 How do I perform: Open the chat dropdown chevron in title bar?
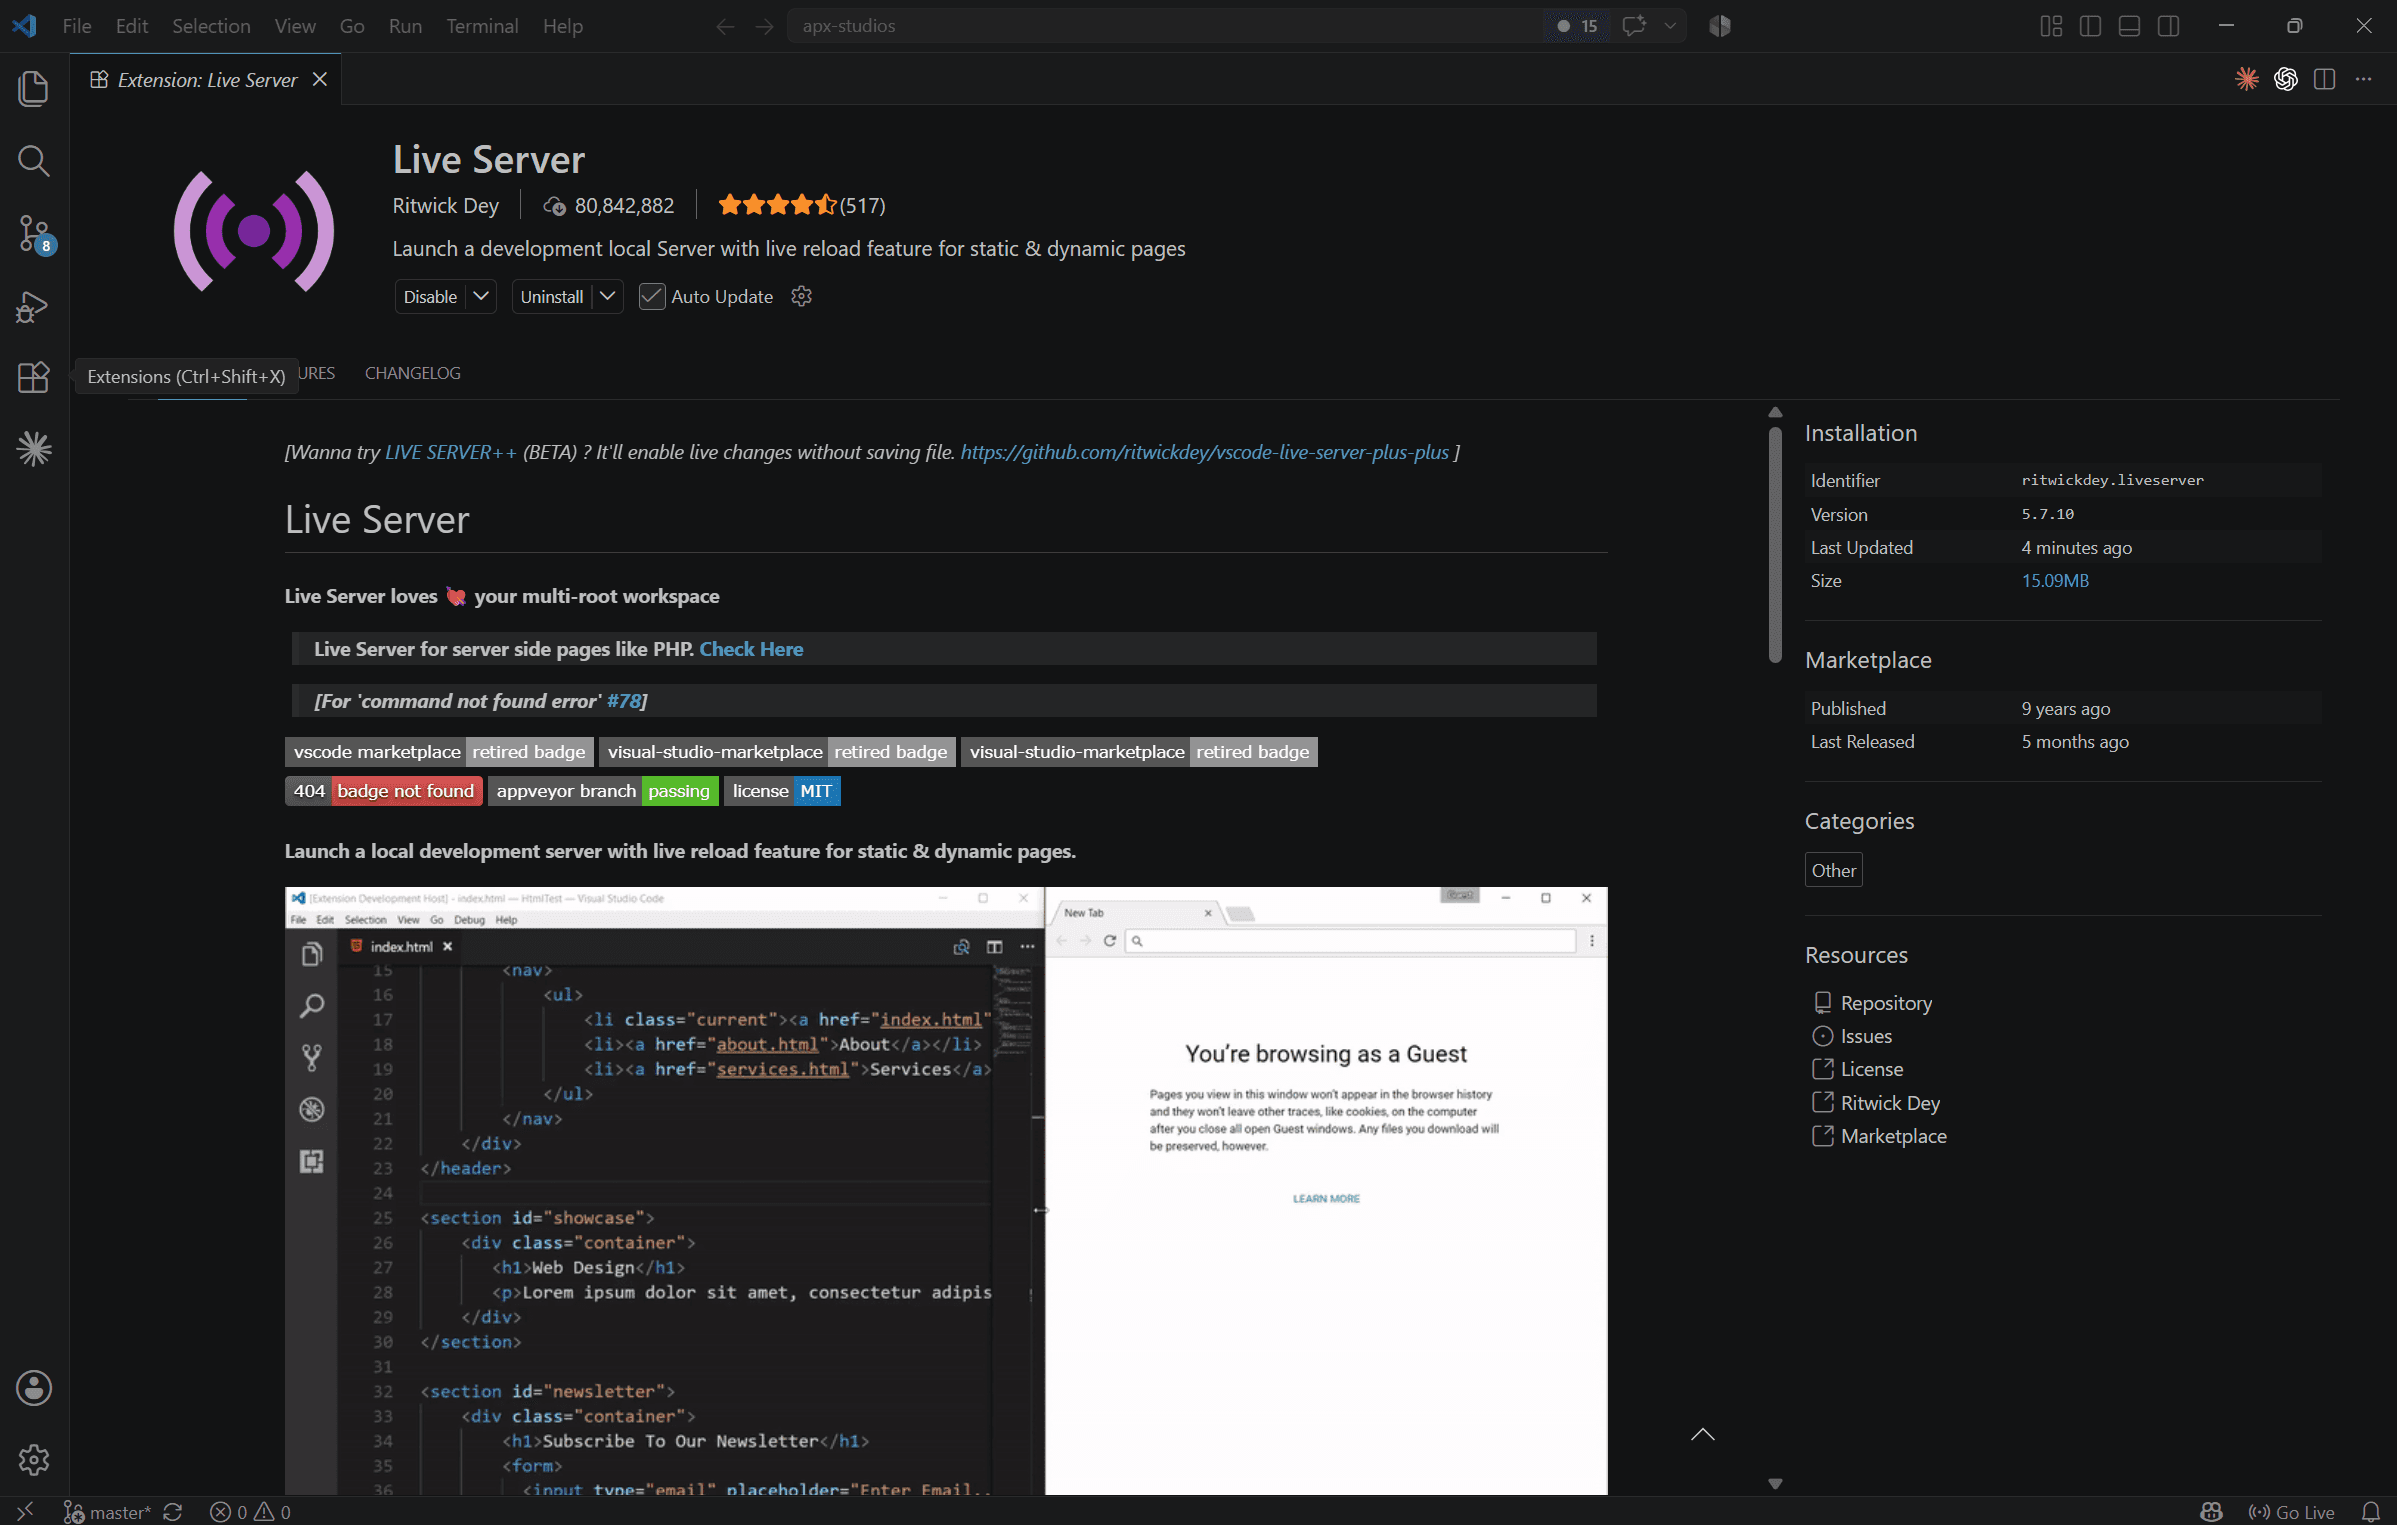tap(1669, 26)
